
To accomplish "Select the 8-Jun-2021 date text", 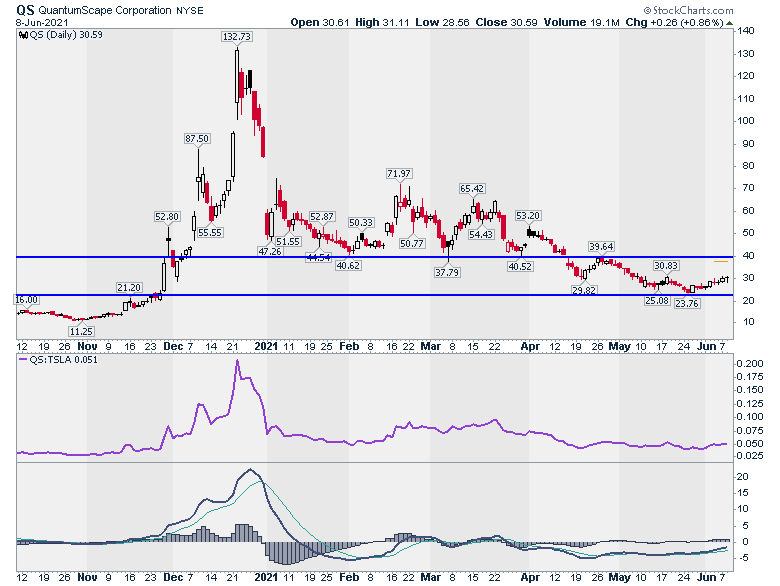I will click(42, 23).
